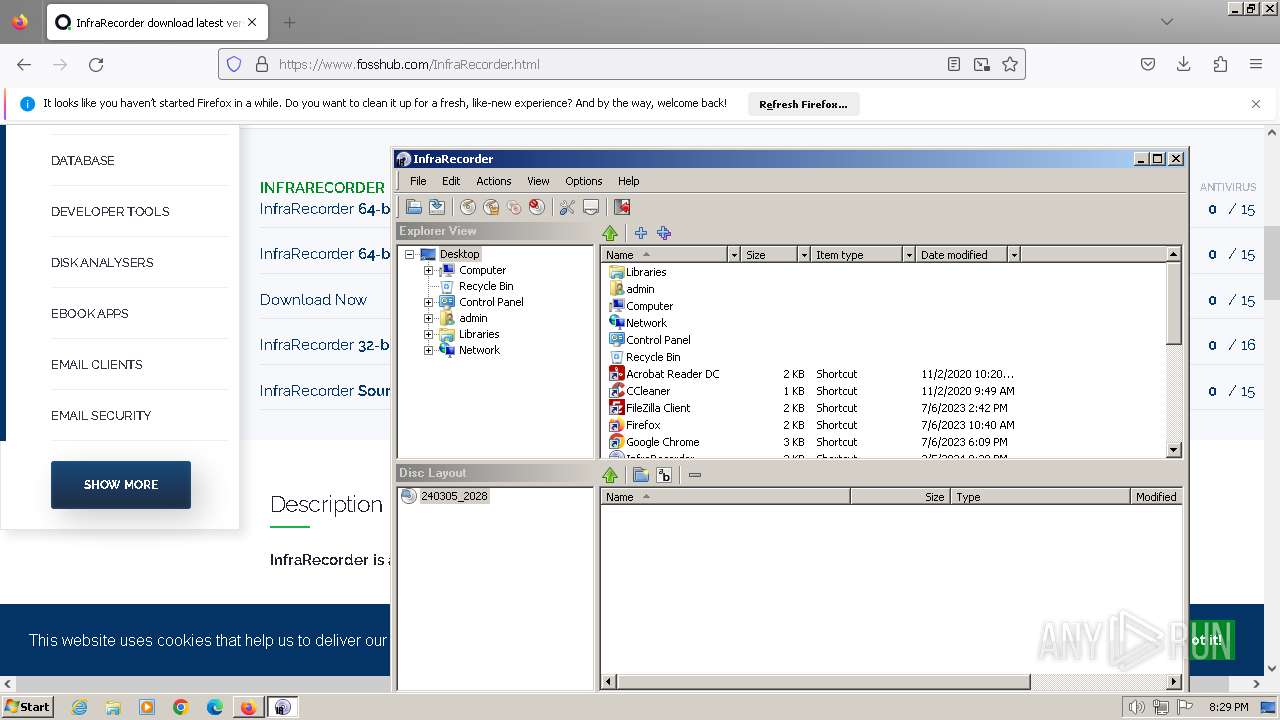Image resolution: width=1280 pixels, height=720 pixels.
Task: Click New Folder icon in Disc Layout toolbar
Action: coord(641,475)
